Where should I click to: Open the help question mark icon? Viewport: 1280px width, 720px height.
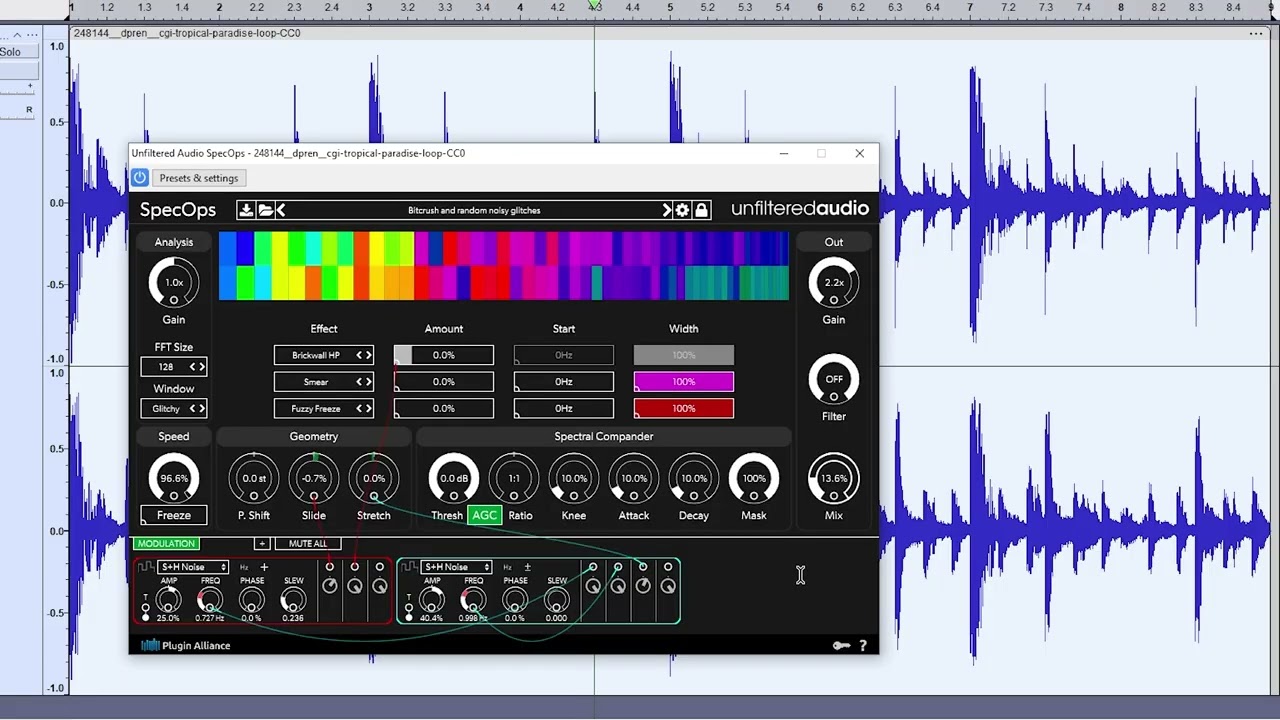[x=863, y=646]
